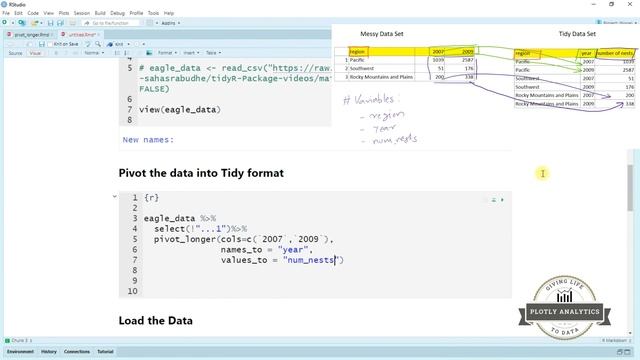Open the Format dropdown

click(x=167, y=53)
